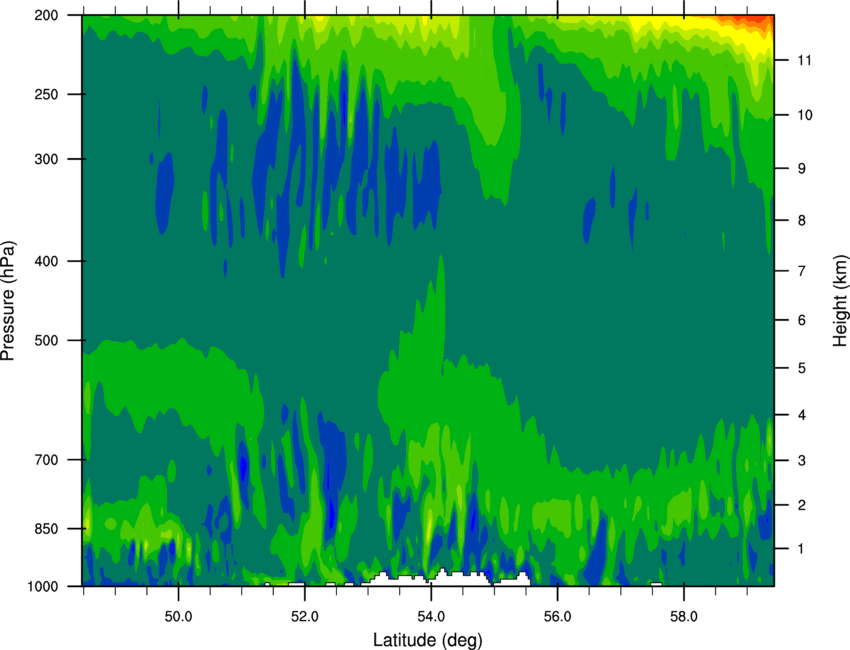Viewport: 850px width, 650px height.
Task: Click the 'Pressure (hPa)' axis title
Action: (8, 301)
